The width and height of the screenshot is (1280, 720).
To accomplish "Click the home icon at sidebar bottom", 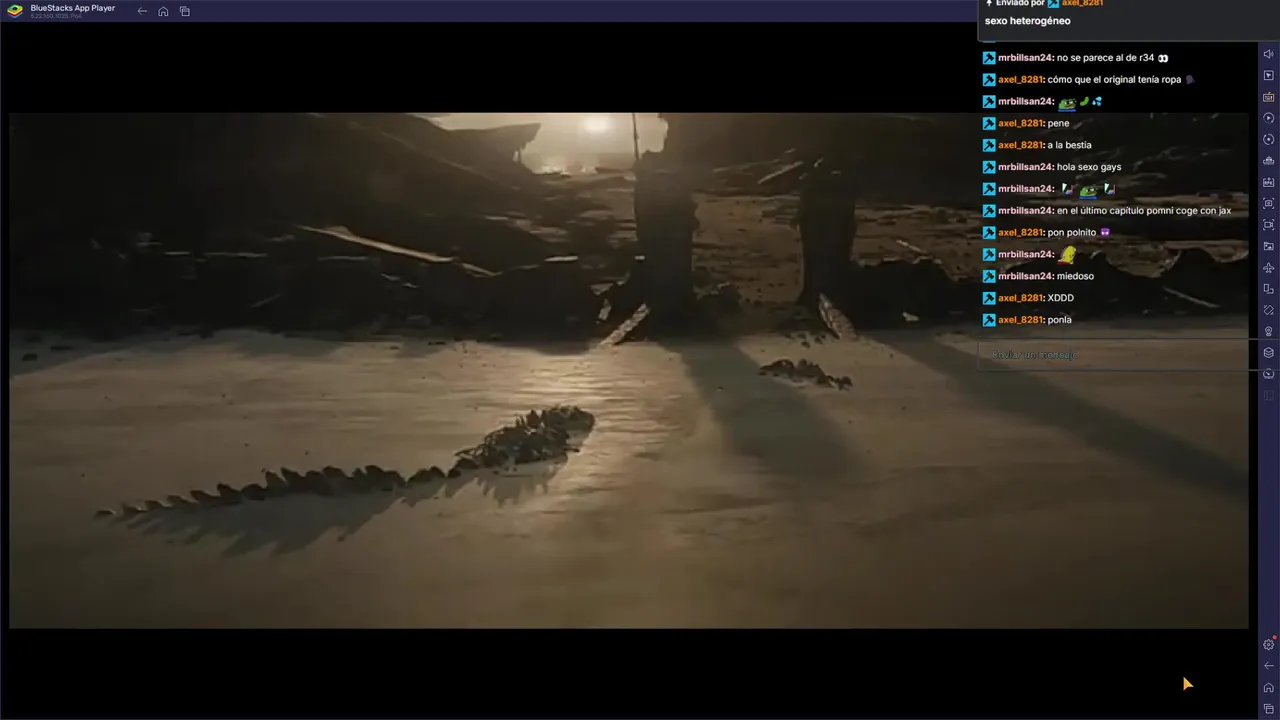I will [x=1268, y=687].
